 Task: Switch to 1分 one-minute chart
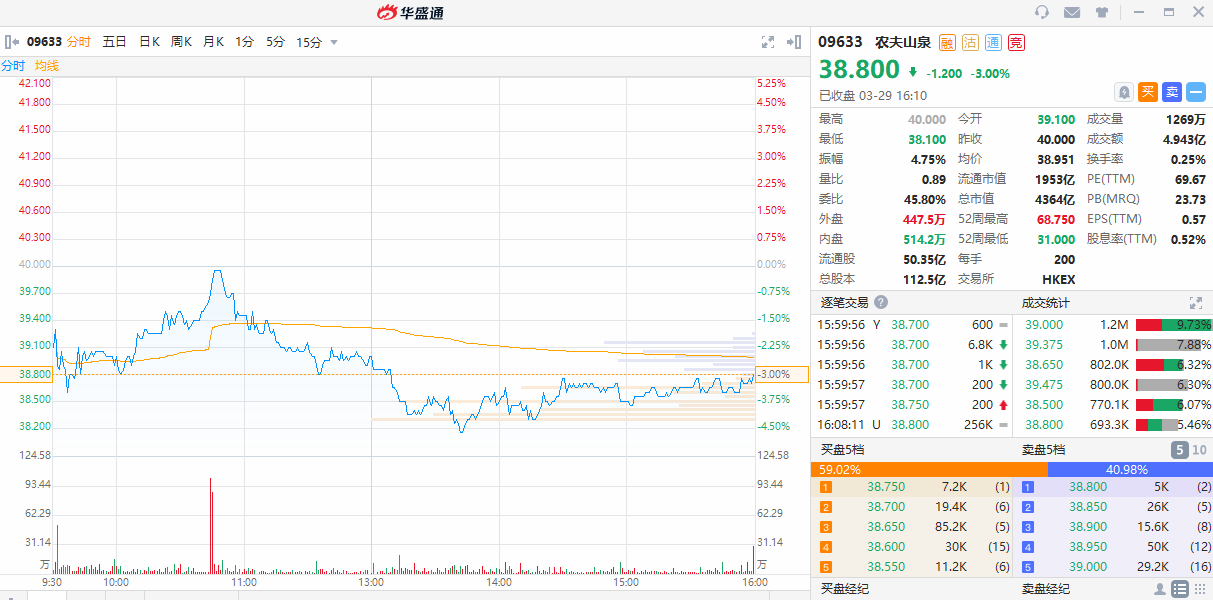(244, 42)
